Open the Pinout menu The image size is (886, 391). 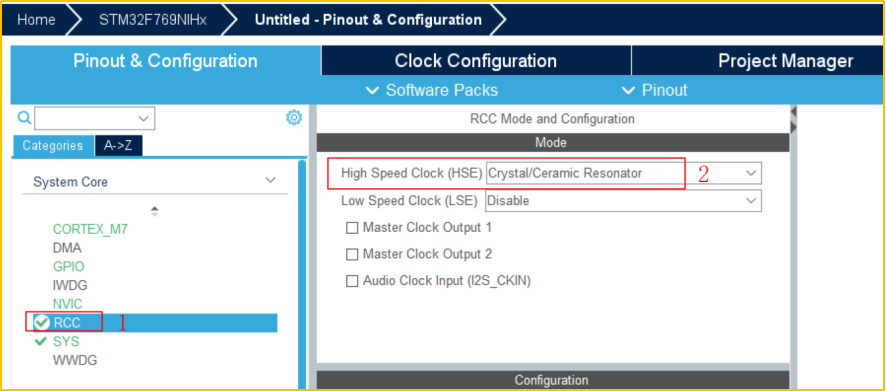654,90
